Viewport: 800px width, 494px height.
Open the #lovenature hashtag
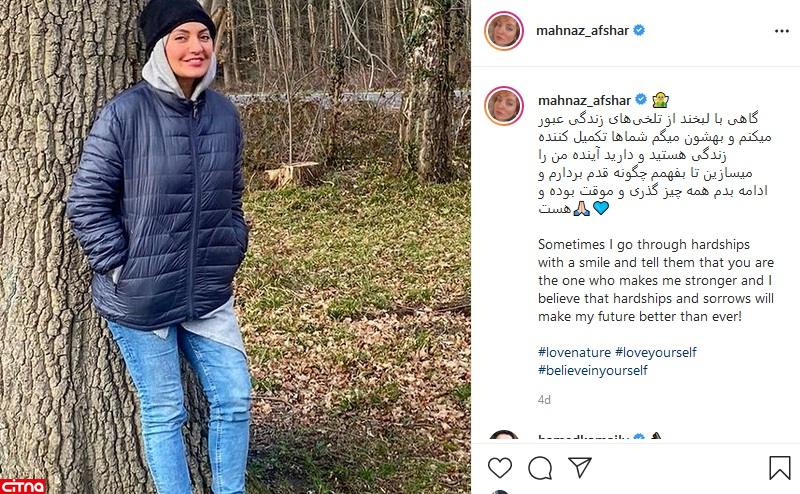(574, 352)
